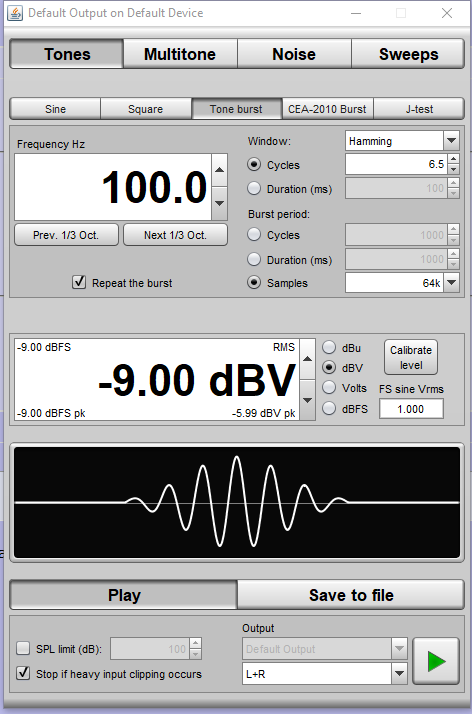Screen dimensions: 472x714
Task: Select the J-test signal type
Action: 419,109
